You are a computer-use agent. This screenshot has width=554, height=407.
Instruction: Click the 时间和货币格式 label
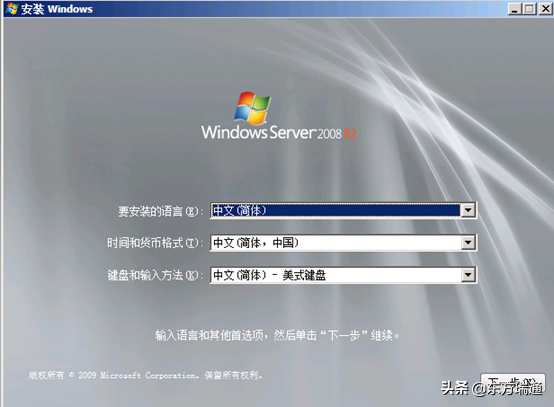pos(155,243)
